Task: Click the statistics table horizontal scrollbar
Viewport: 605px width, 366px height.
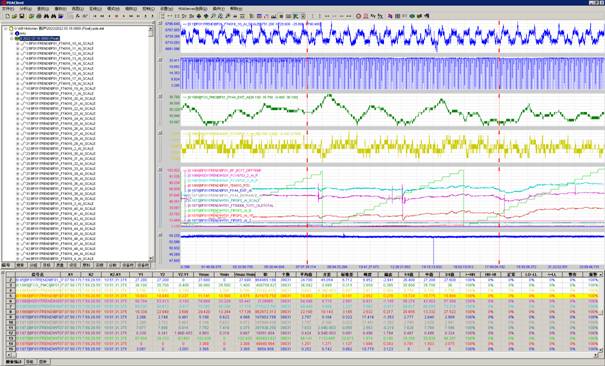Action: [301, 355]
